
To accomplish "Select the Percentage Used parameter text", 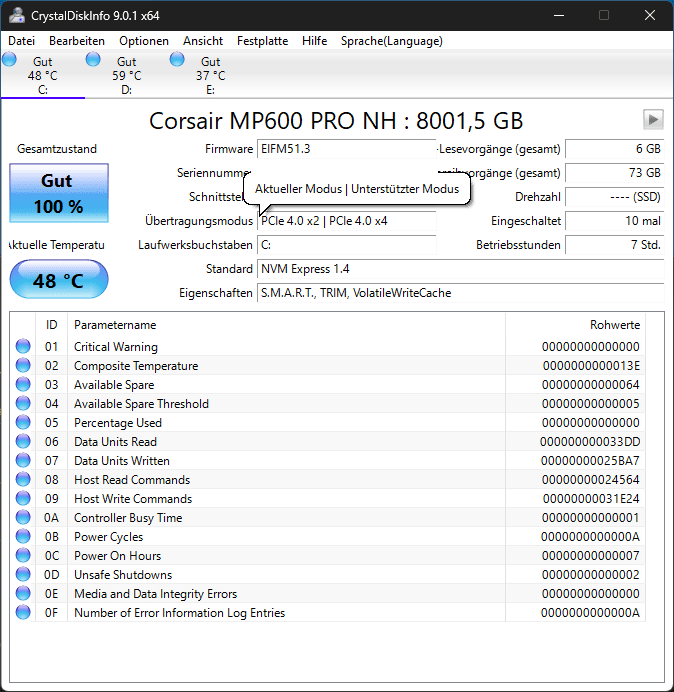I will [x=118, y=423].
